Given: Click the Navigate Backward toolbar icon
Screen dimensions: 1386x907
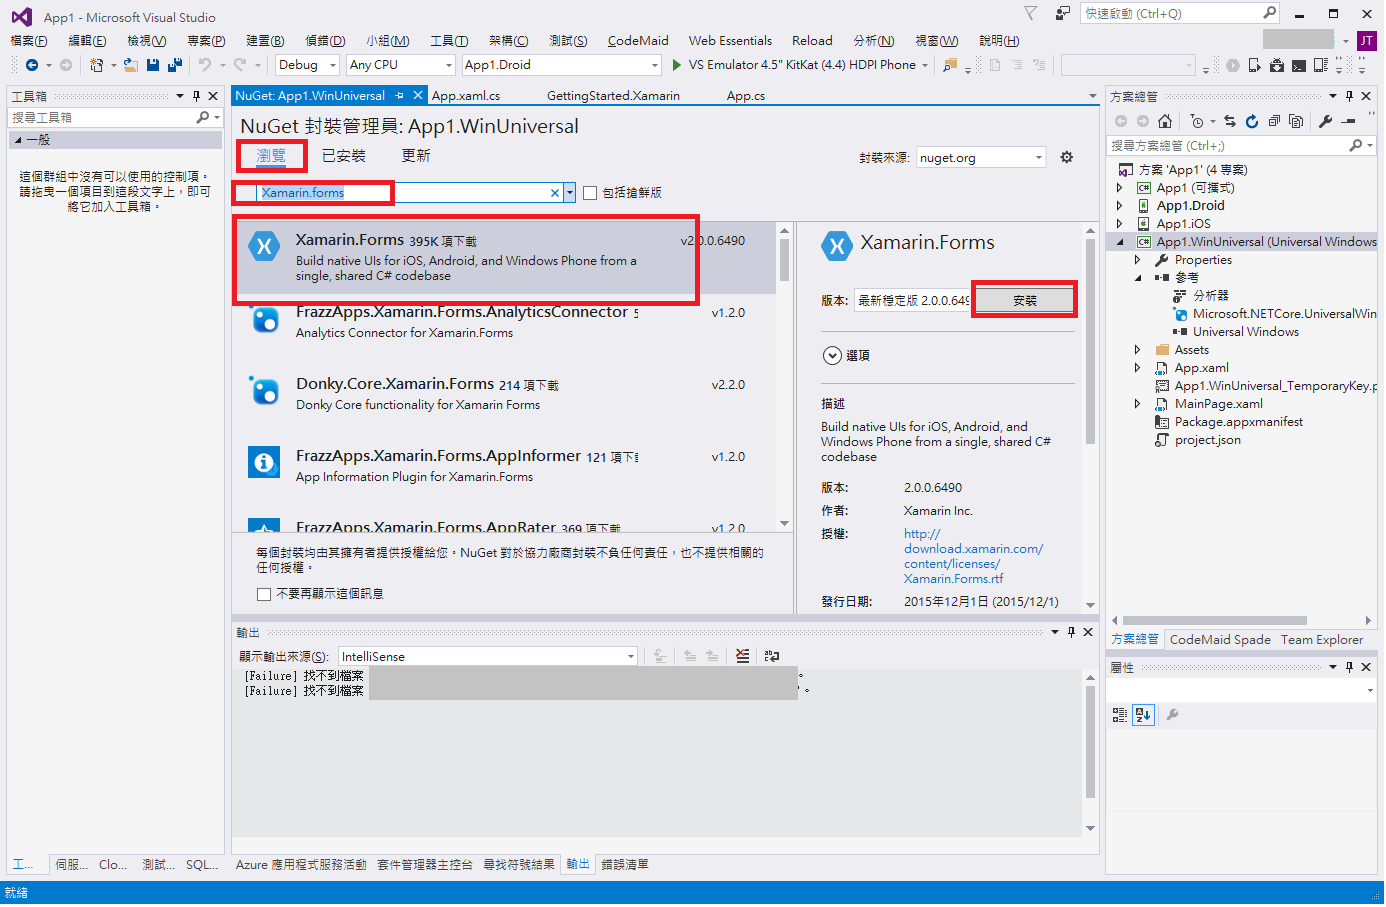Looking at the screenshot, I should point(32,65).
